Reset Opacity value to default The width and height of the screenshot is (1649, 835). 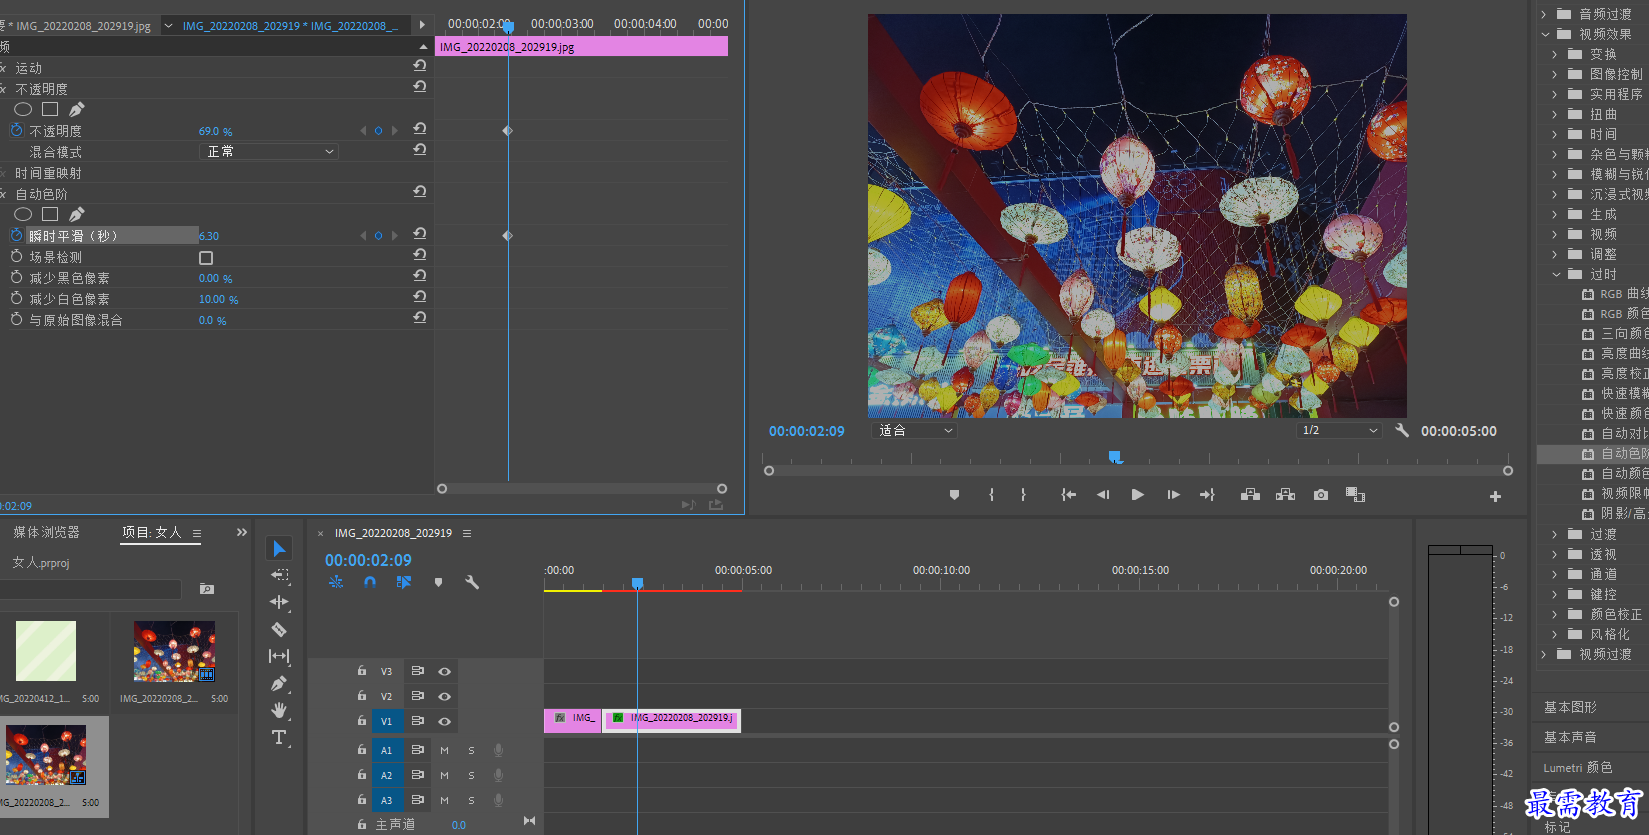click(420, 129)
